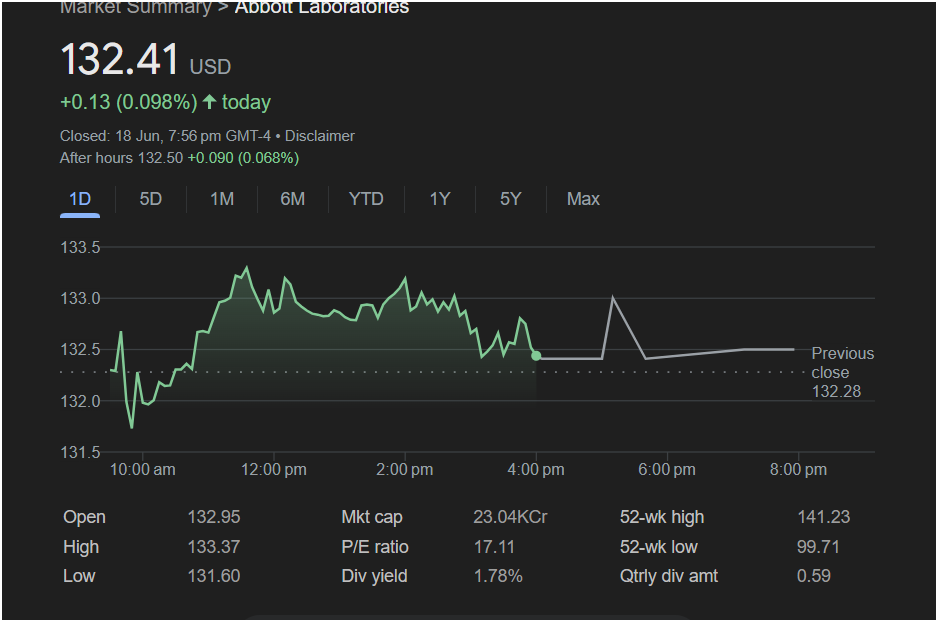Click the 131.5 y-axis label
Screen dimensions: 938x622
pos(80,452)
